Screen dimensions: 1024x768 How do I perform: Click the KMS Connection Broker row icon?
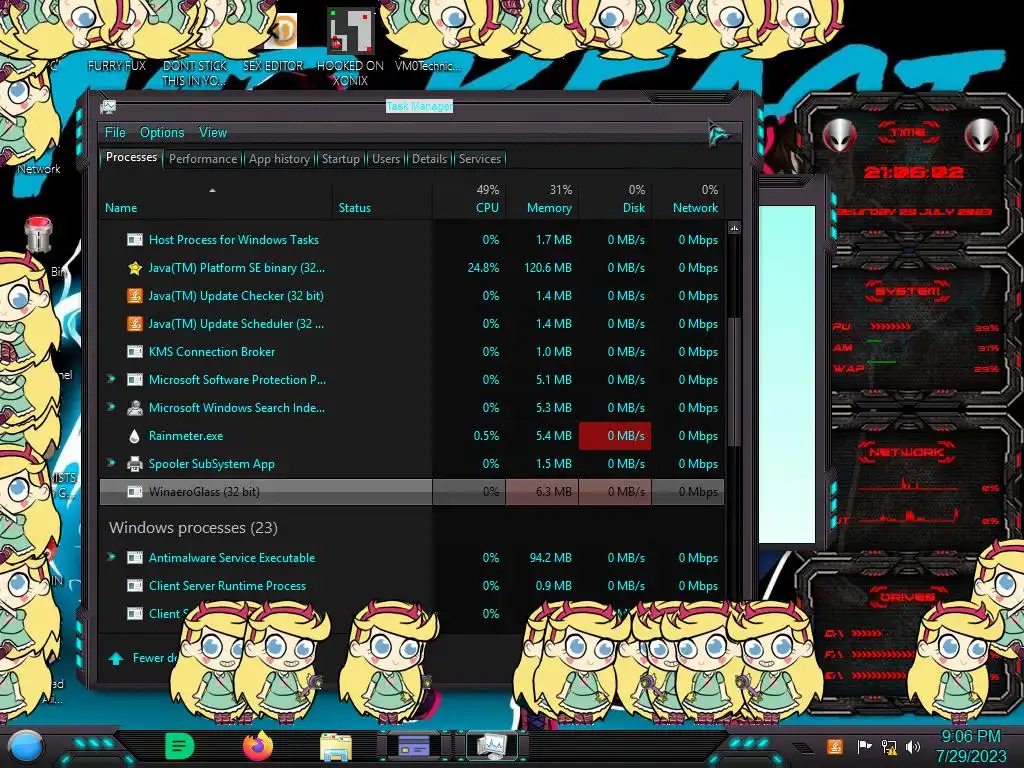coord(135,352)
